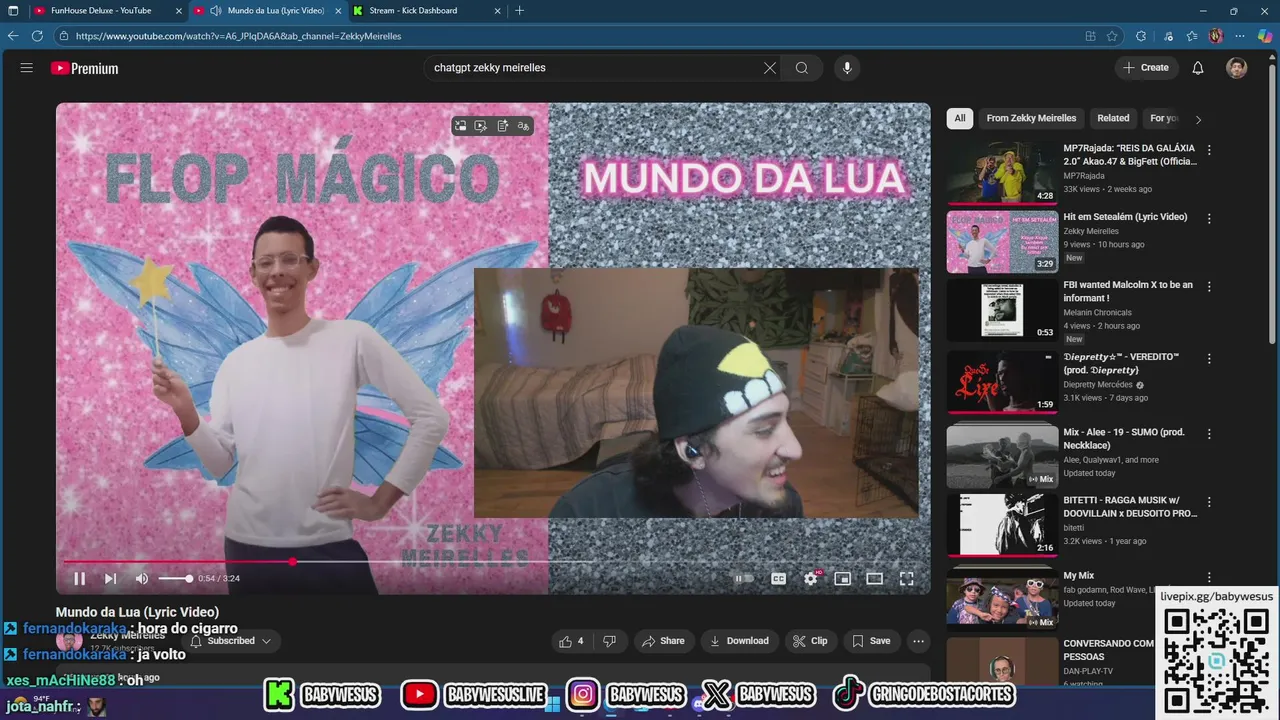Switch to miniplayer mode

(842, 578)
